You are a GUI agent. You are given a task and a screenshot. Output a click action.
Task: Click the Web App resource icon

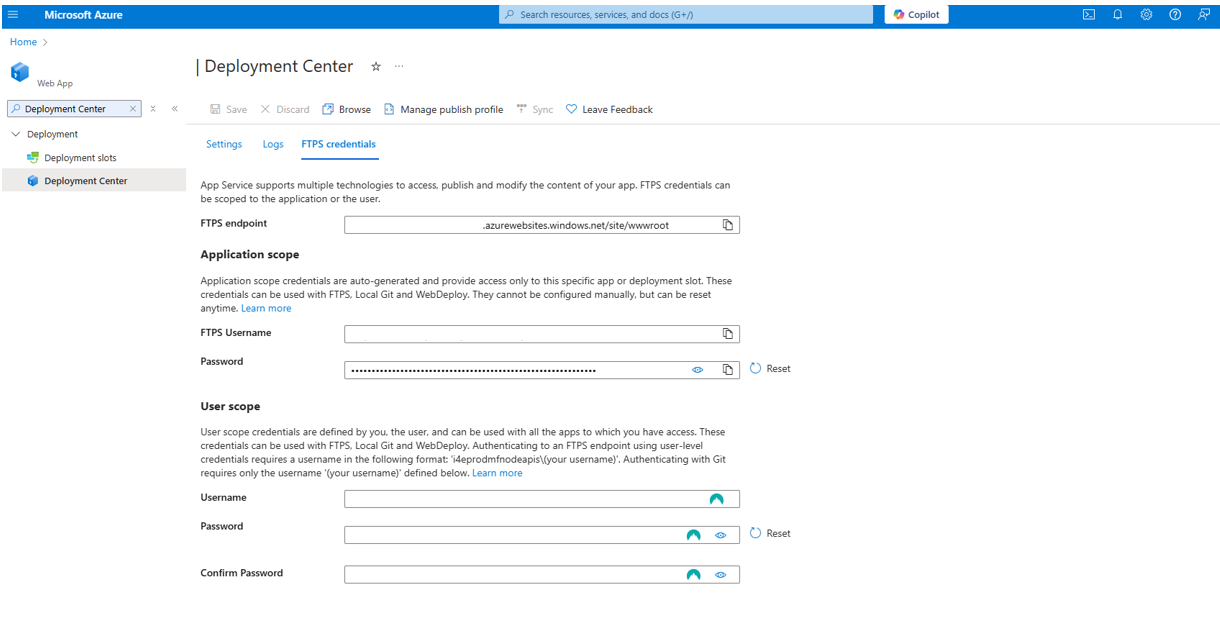pos(20,72)
